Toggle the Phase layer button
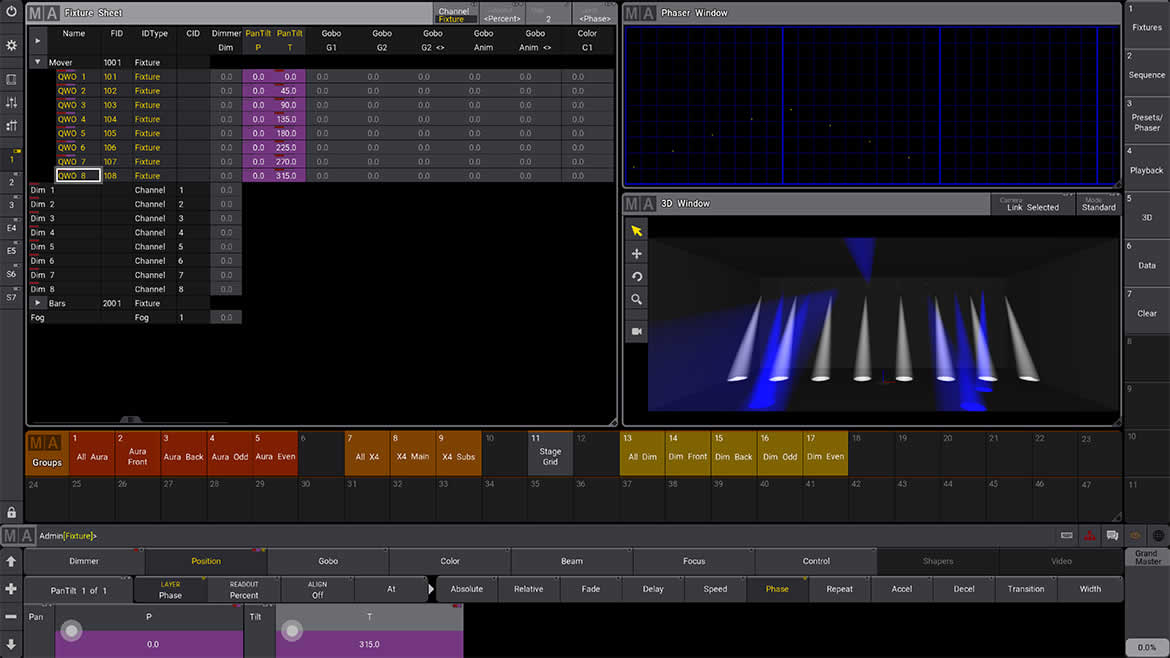This screenshot has height=658, width=1170. point(170,590)
